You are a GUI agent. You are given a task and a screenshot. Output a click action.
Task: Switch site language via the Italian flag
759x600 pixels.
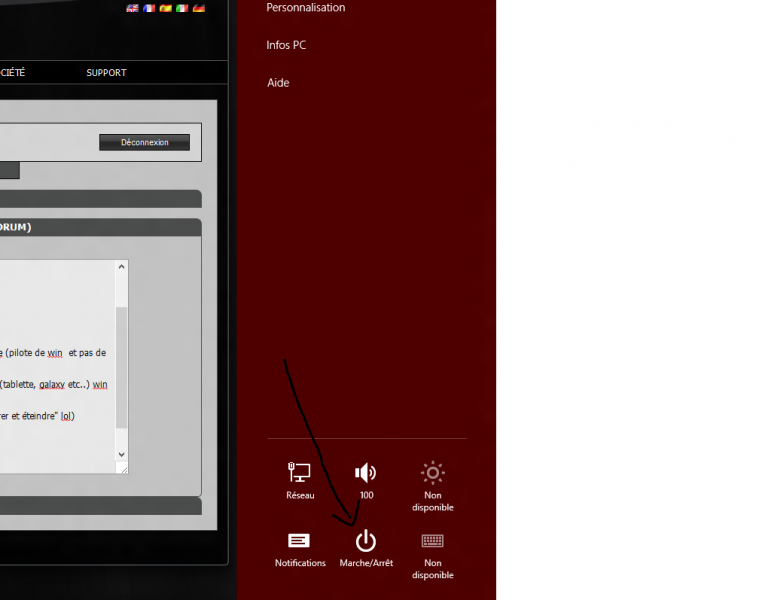182,8
